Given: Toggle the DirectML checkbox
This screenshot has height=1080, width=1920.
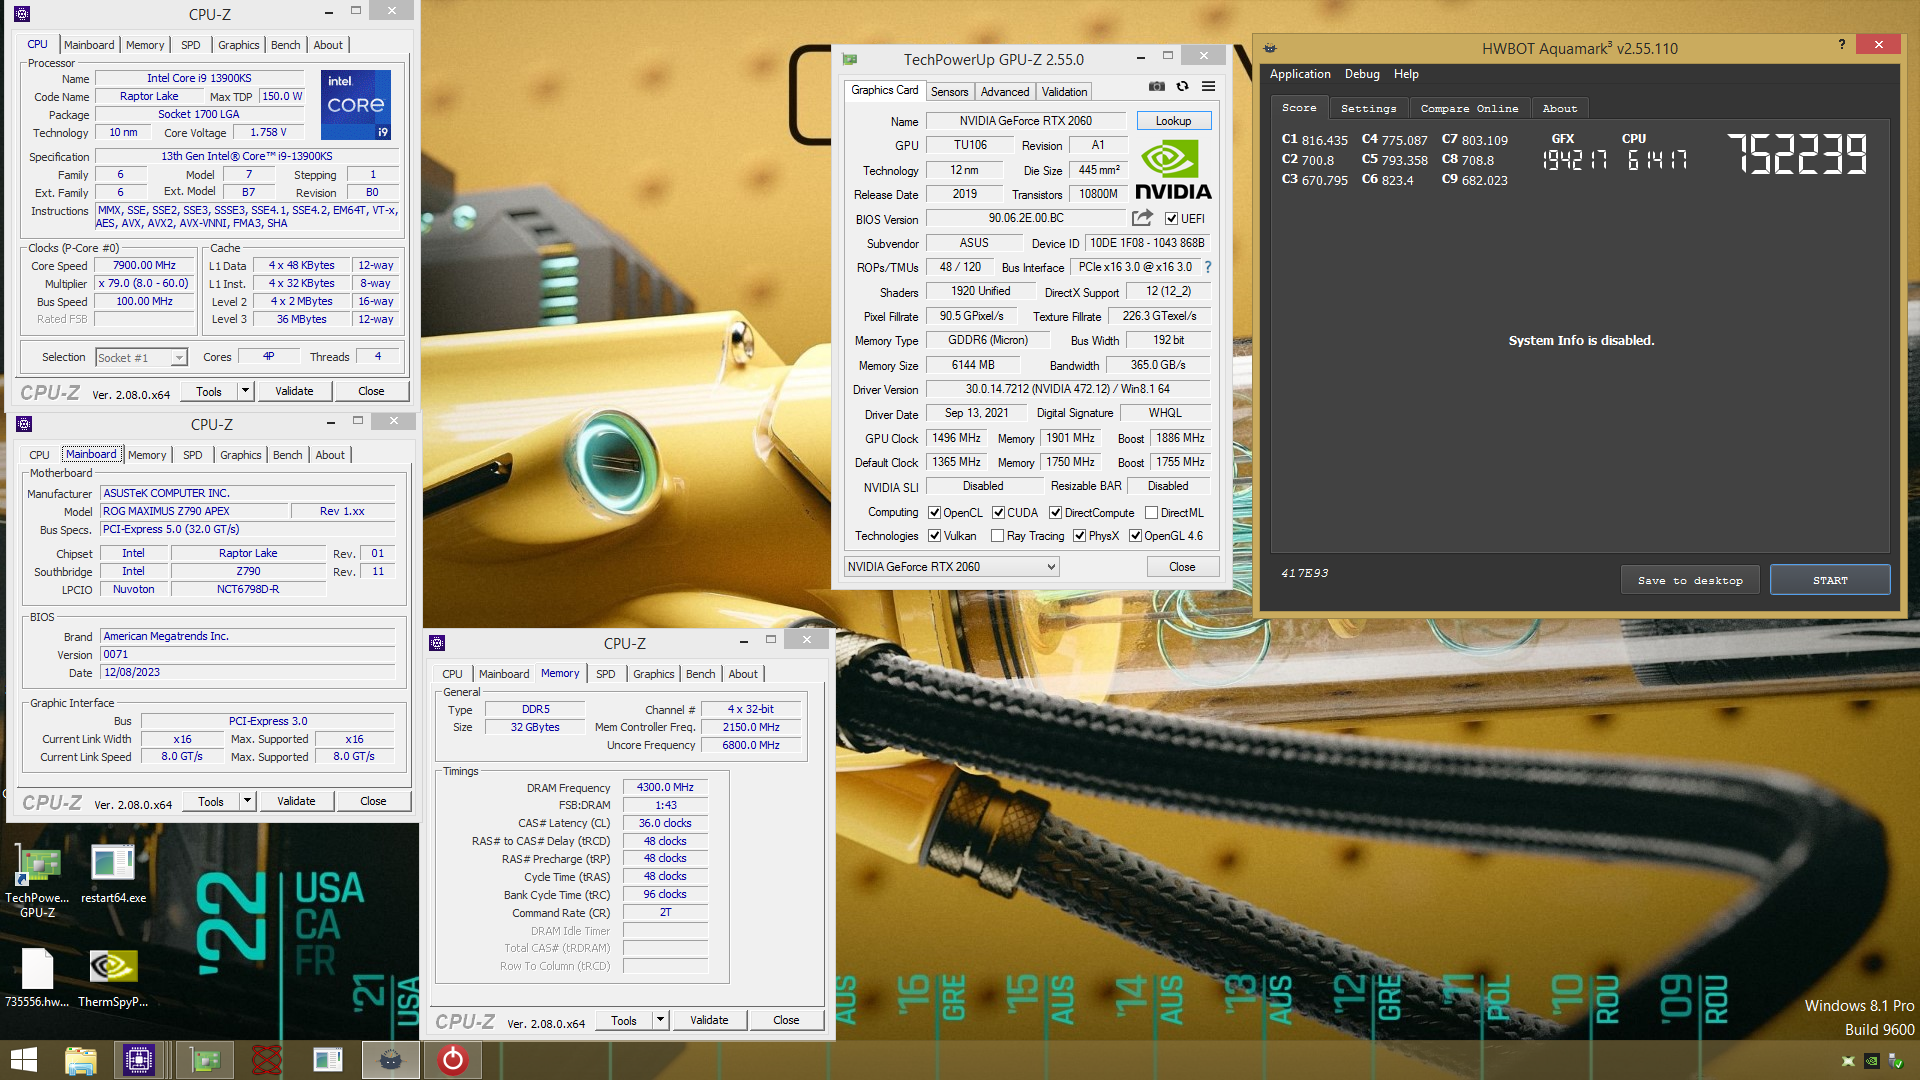Looking at the screenshot, I should point(1151,512).
